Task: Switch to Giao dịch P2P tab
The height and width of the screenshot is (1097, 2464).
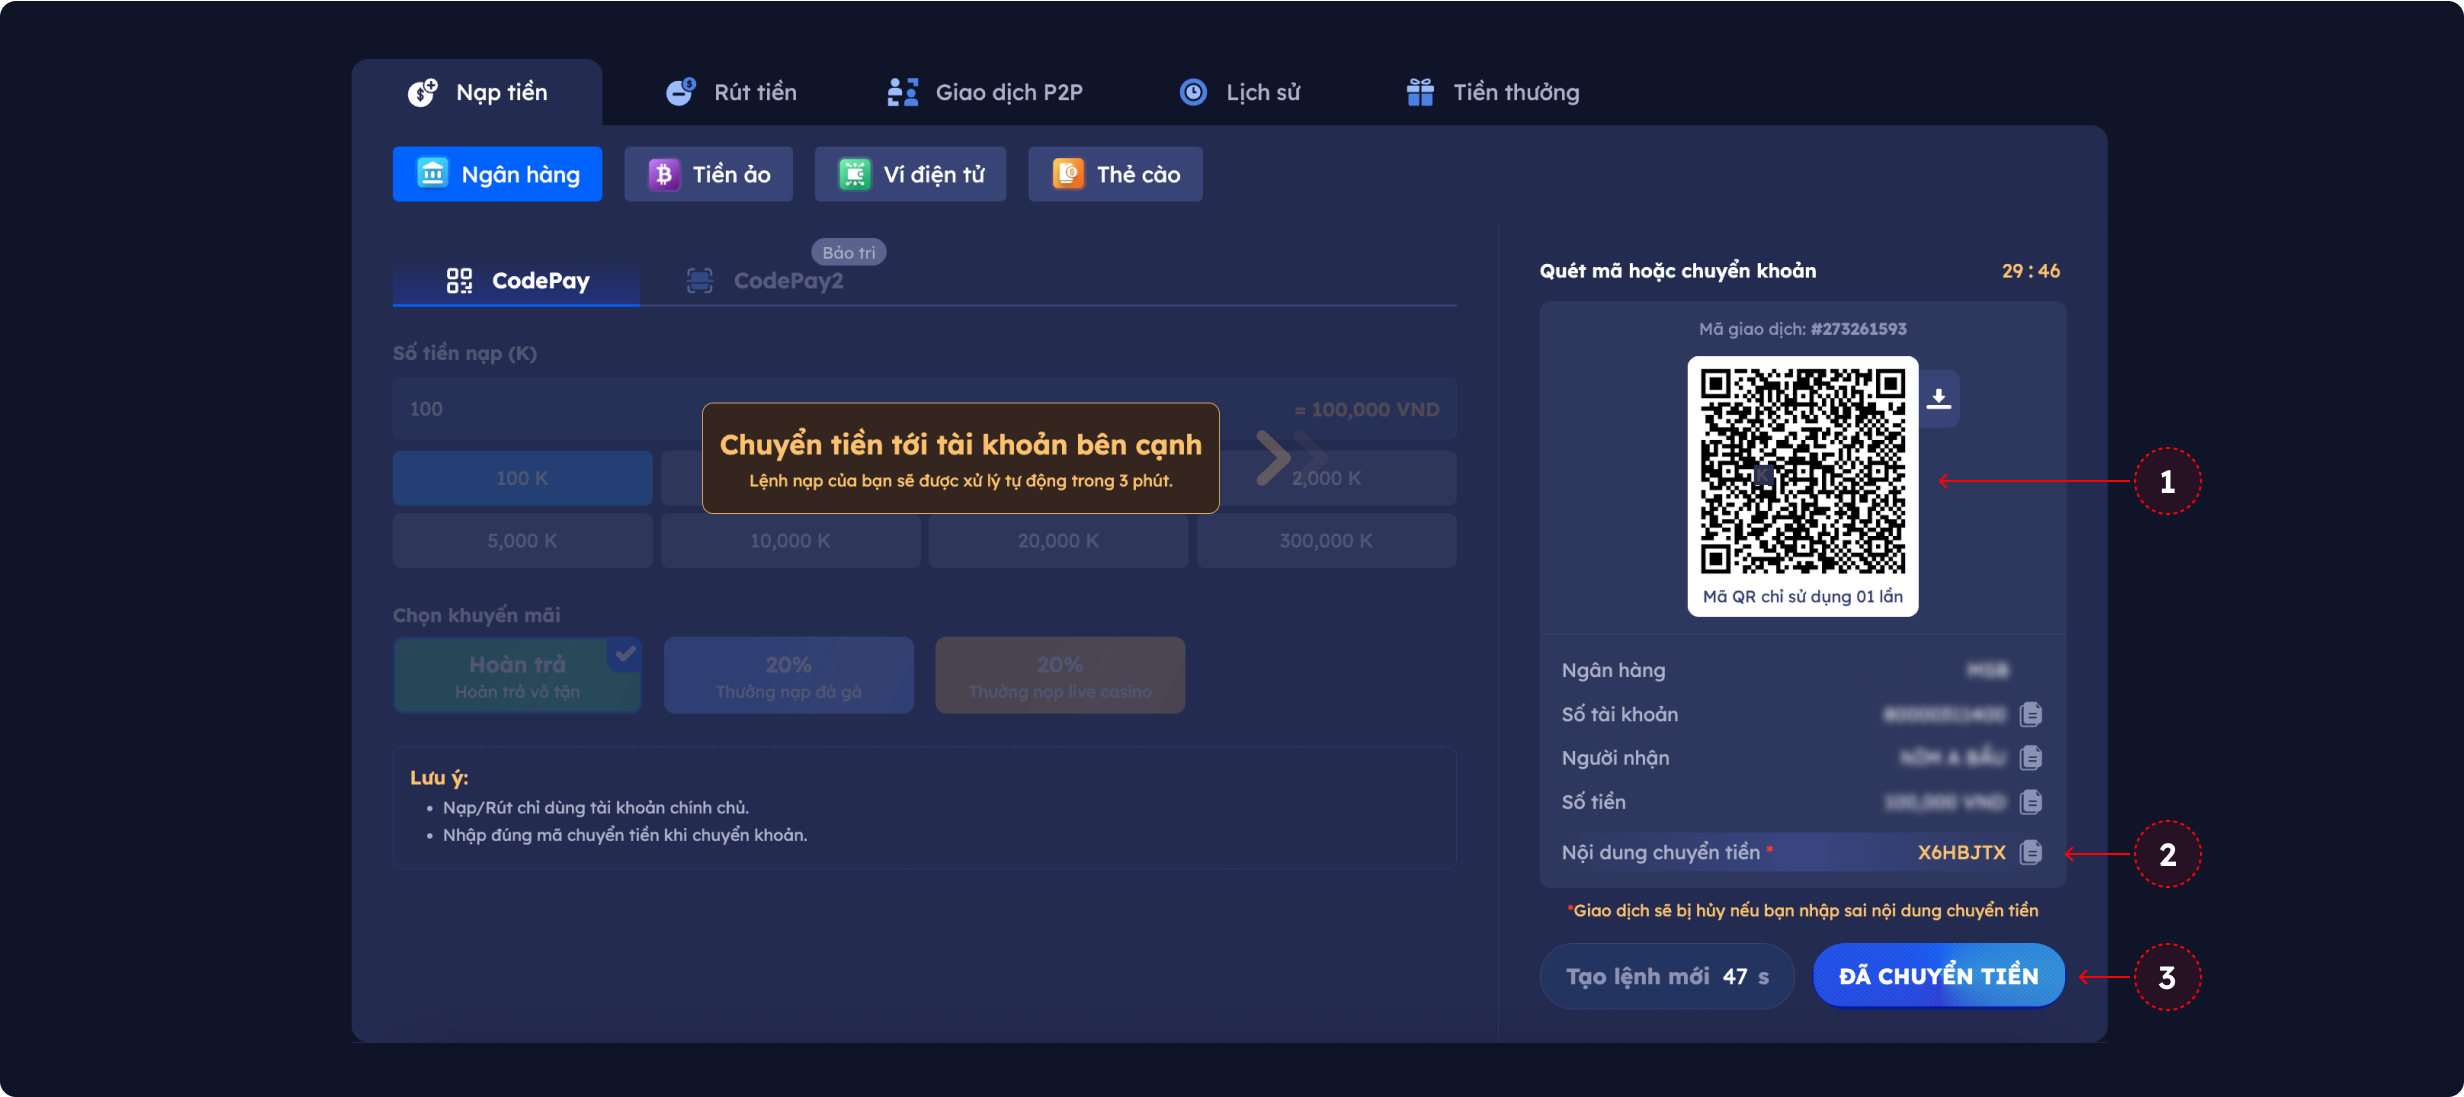Action: pyautogui.click(x=985, y=92)
